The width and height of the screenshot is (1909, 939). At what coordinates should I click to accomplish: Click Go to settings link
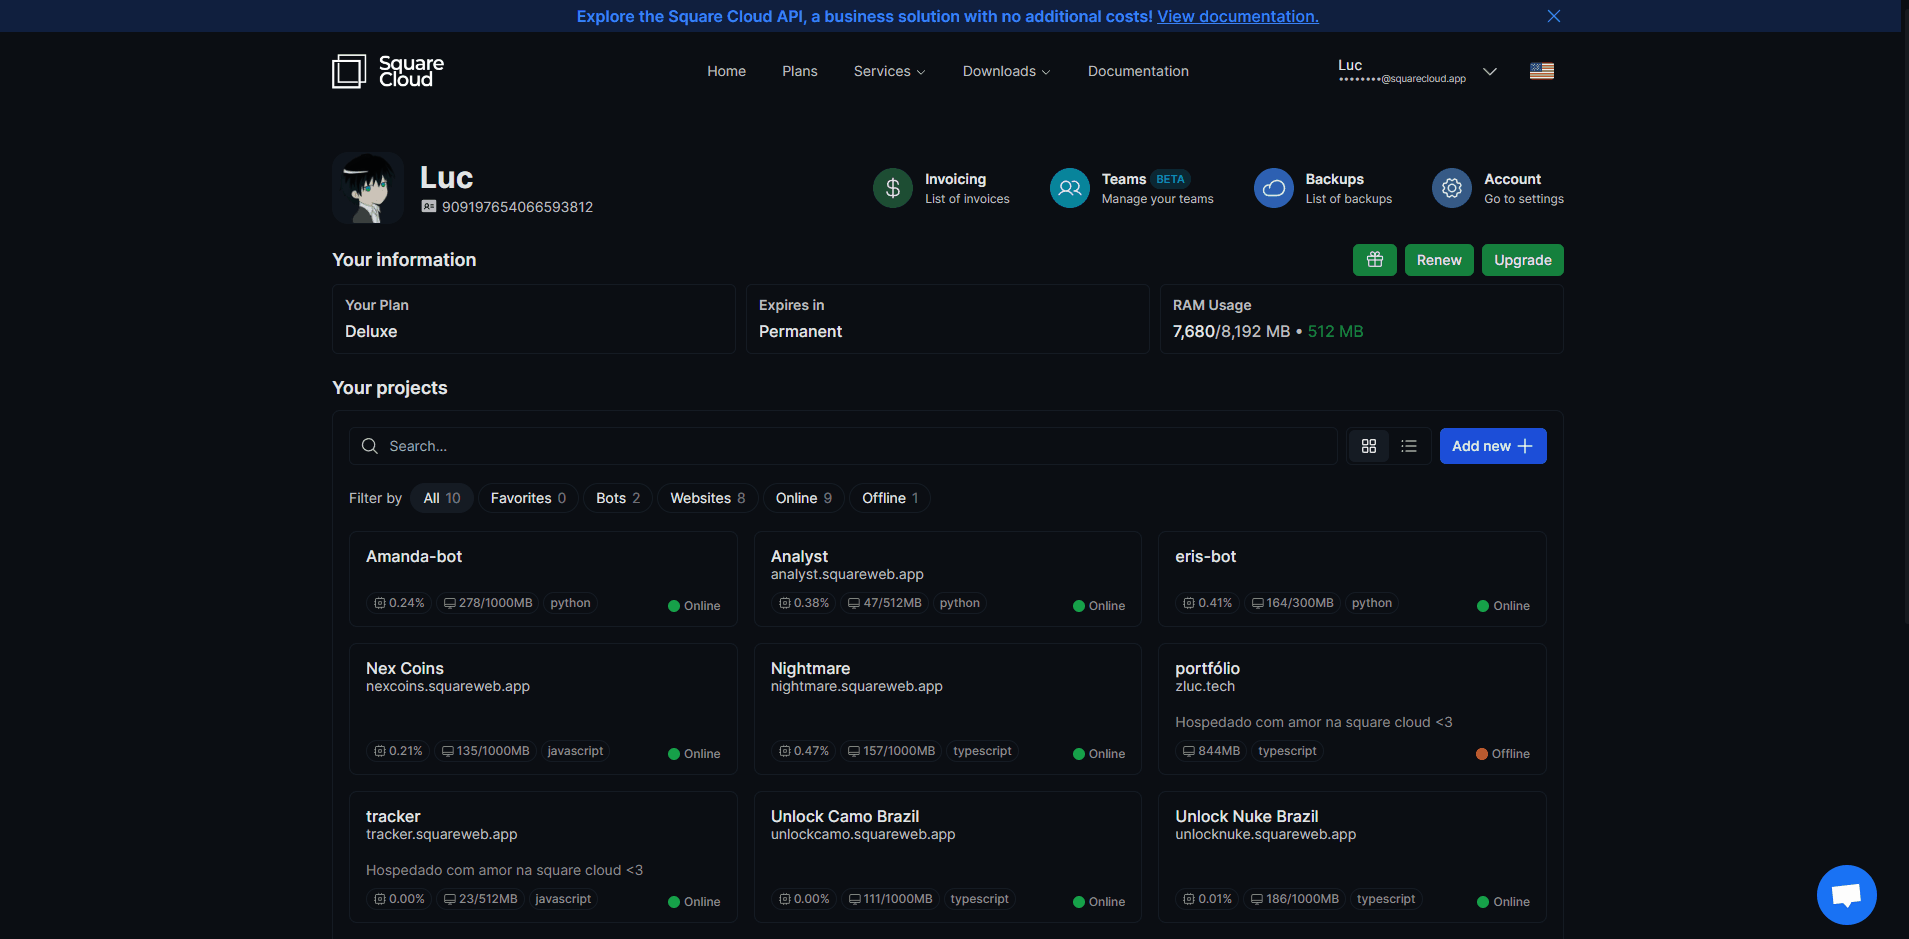(x=1524, y=199)
